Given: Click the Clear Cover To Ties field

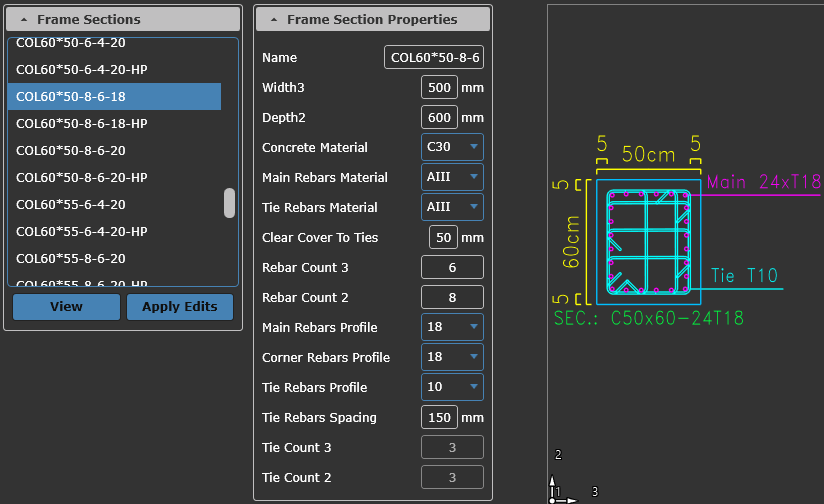Looking at the screenshot, I should tap(443, 237).
